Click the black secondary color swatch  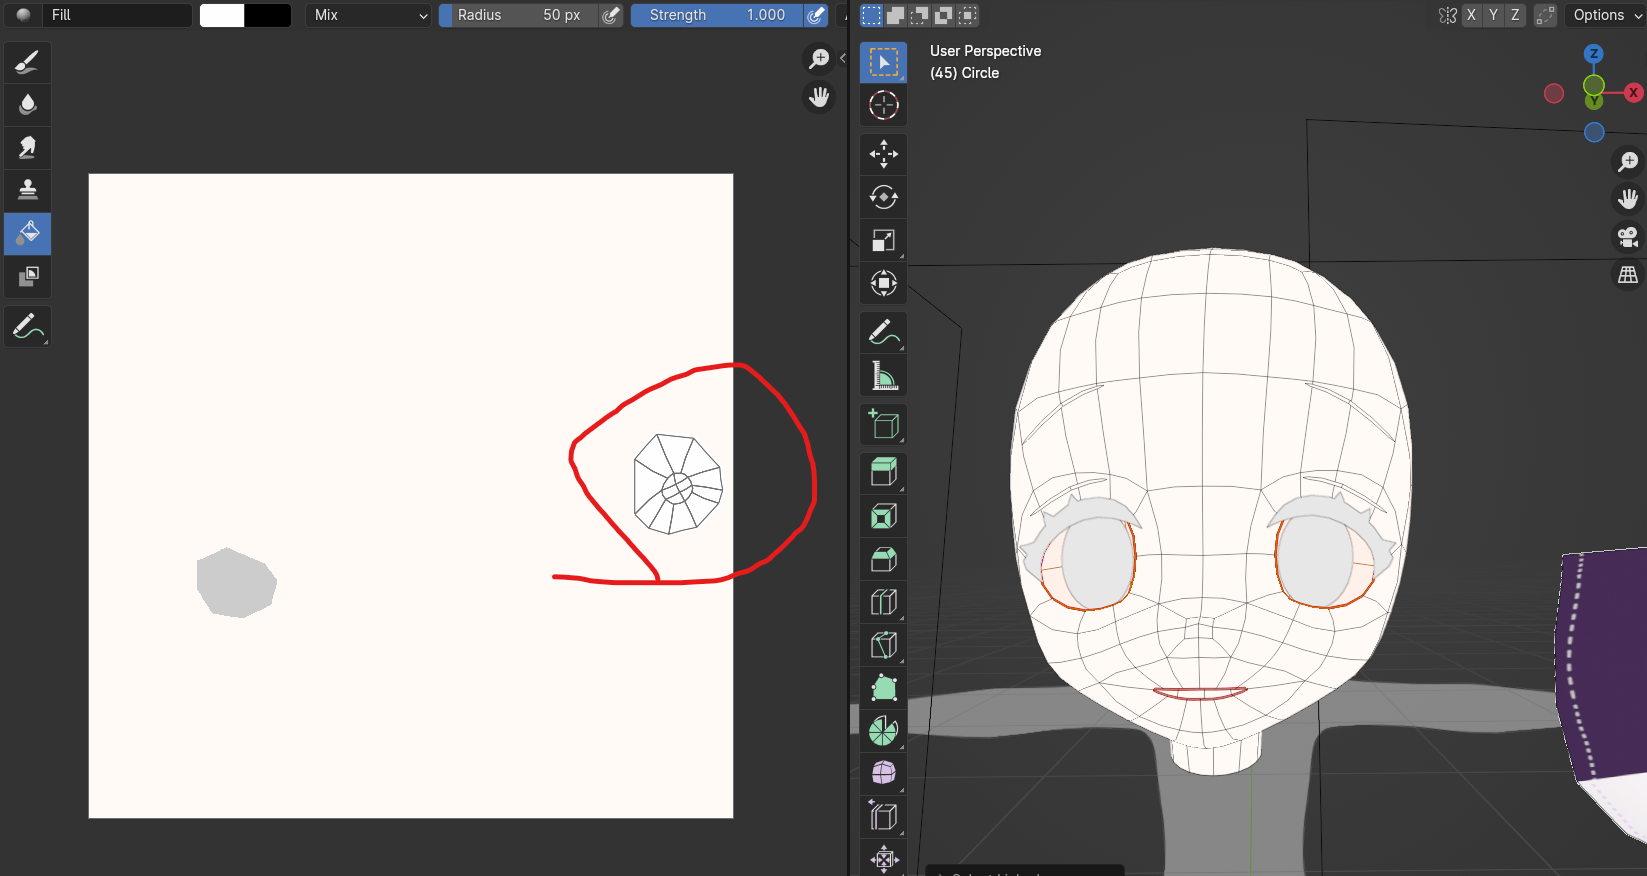point(268,15)
